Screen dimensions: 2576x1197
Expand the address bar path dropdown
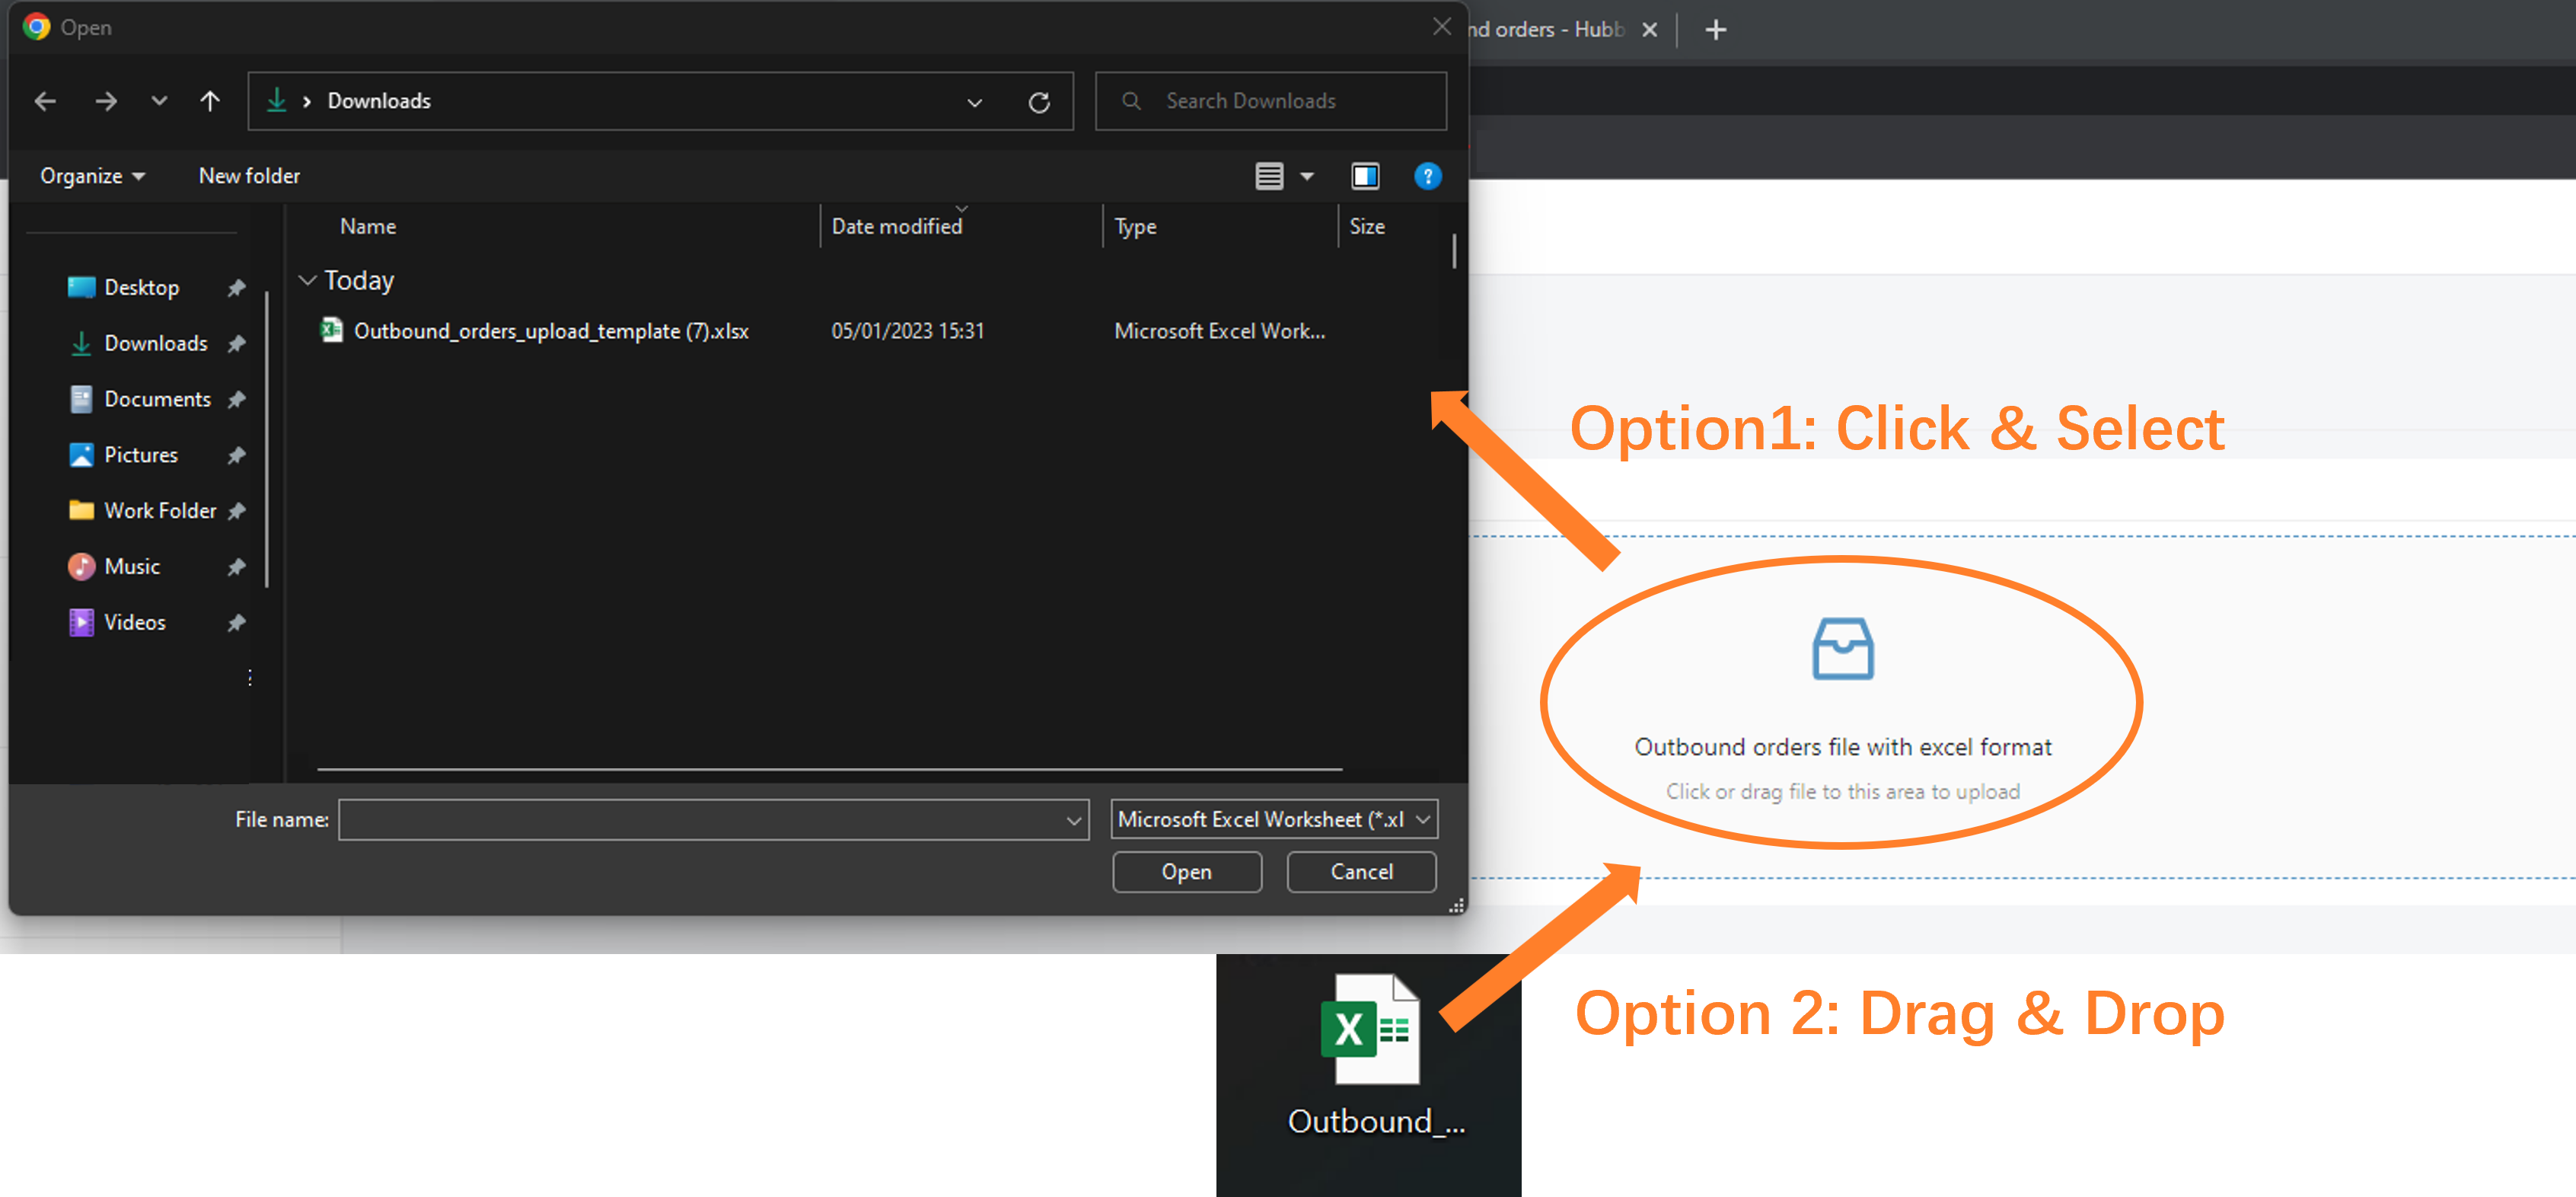click(974, 102)
